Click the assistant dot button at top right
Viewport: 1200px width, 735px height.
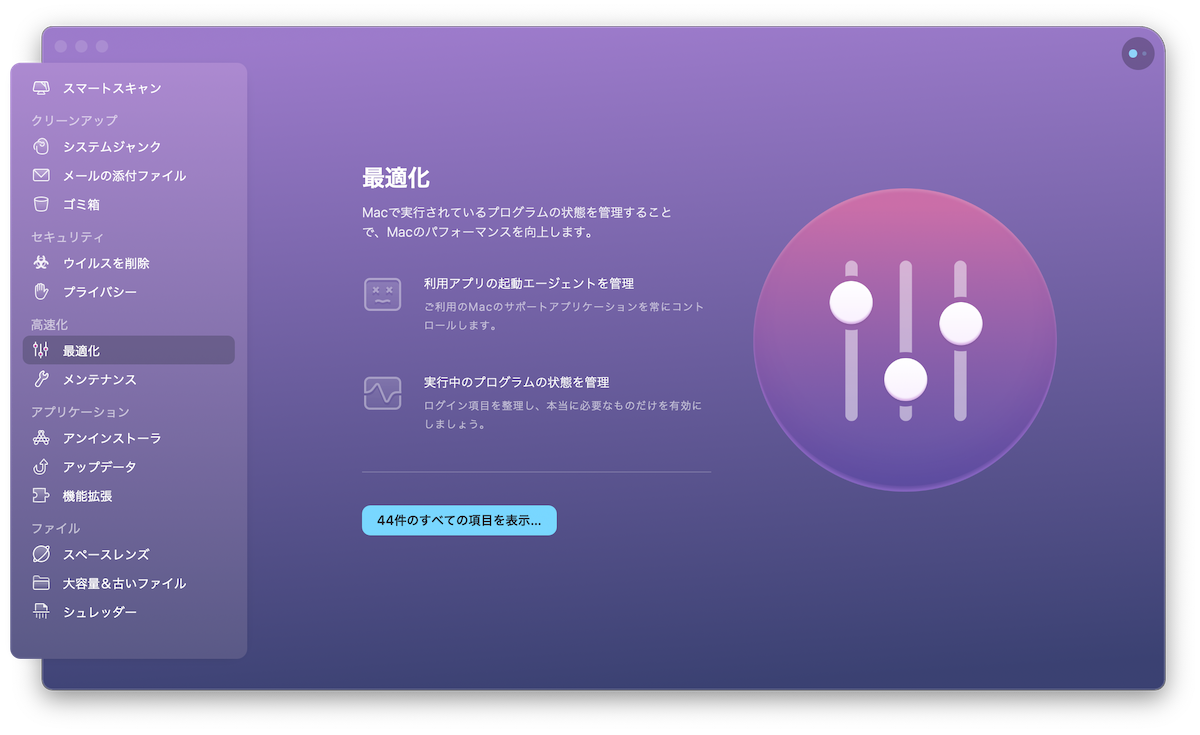point(1137,53)
